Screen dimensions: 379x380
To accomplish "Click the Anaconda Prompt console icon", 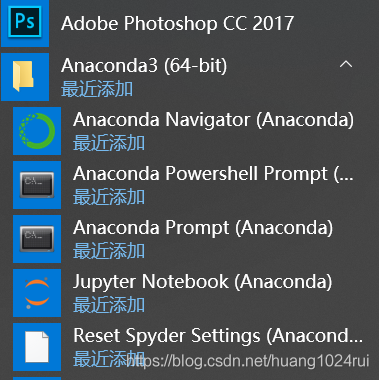I will 37,239.
